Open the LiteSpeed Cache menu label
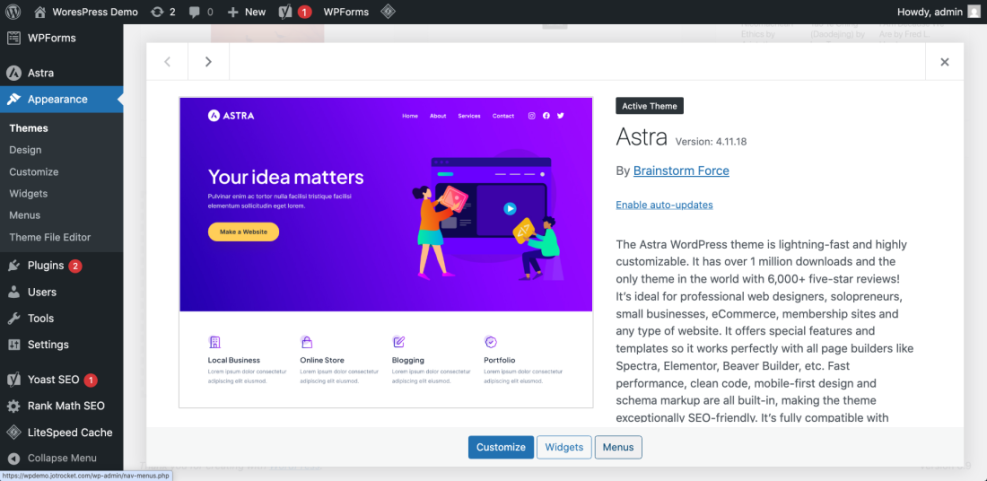Screen dimensions: 987x481 [x=70, y=433]
